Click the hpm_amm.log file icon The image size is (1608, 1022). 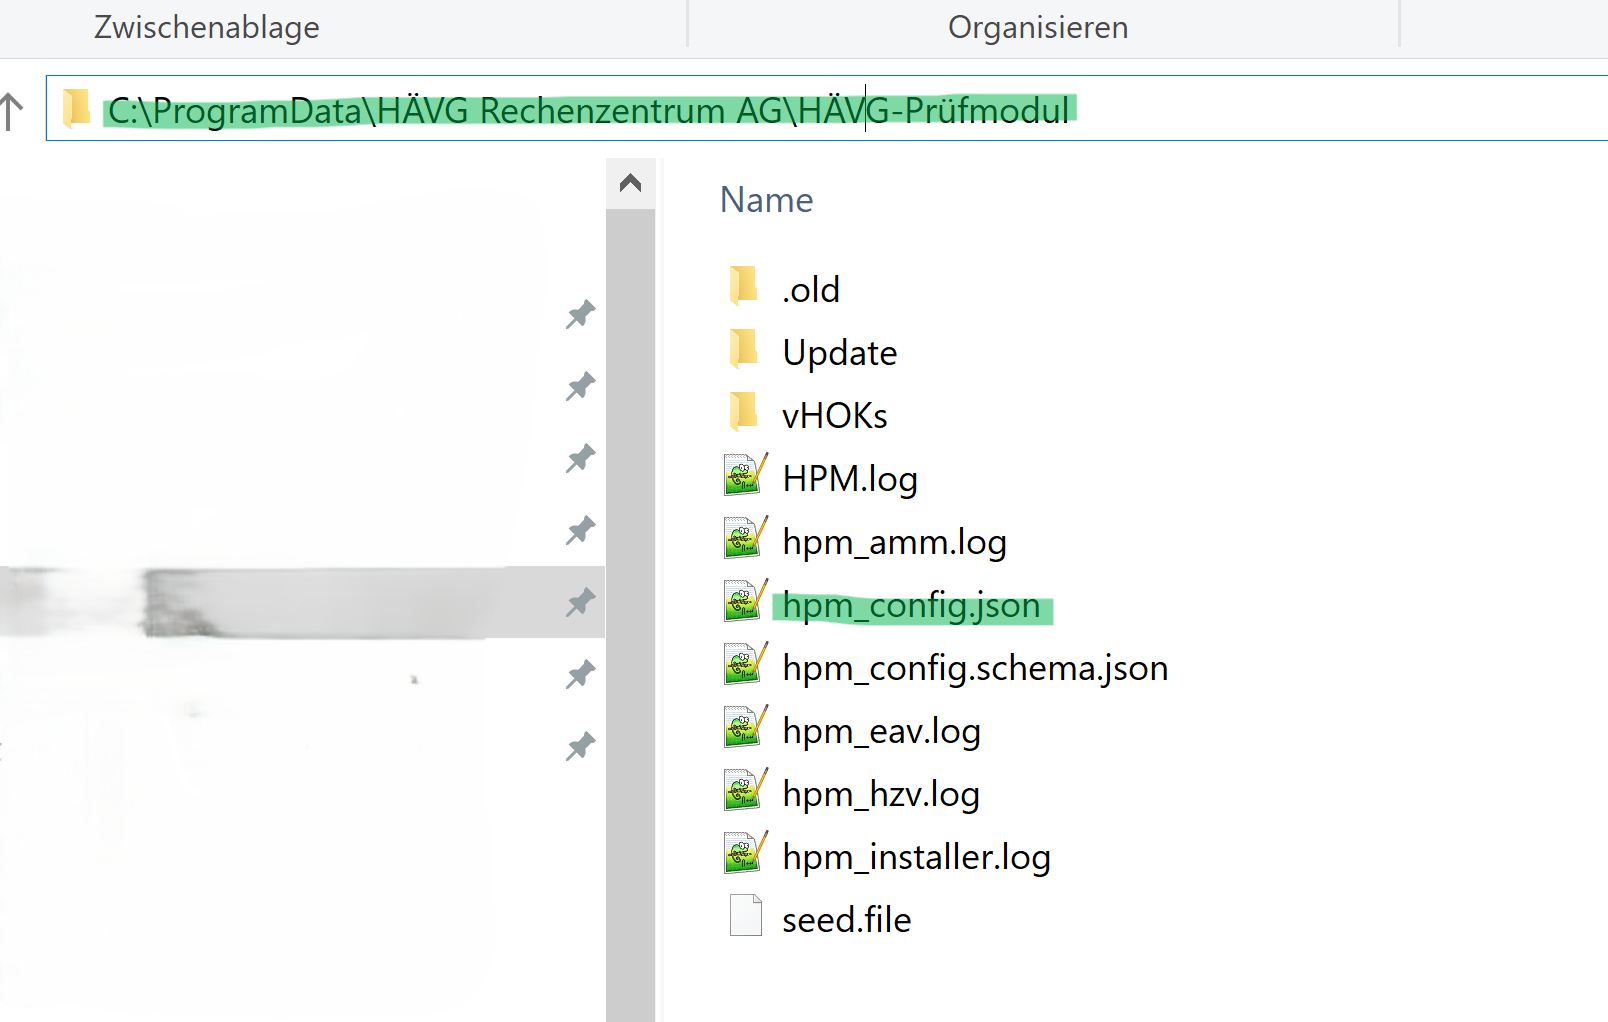(745, 540)
